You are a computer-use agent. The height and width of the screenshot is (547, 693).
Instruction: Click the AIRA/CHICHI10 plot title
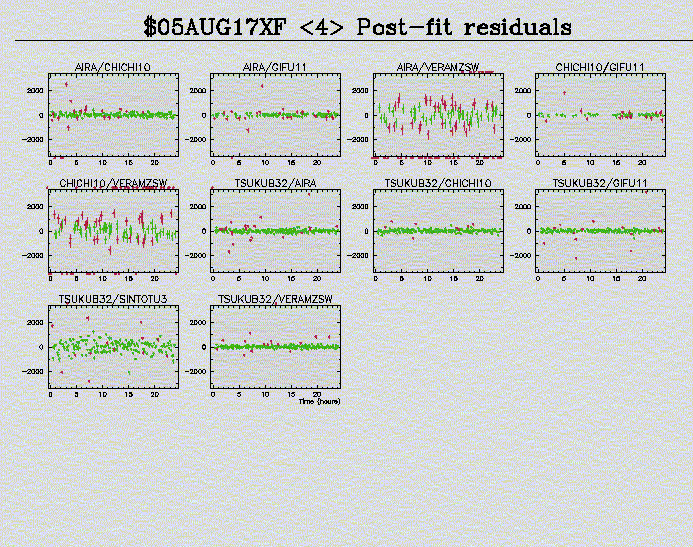point(113,67)
